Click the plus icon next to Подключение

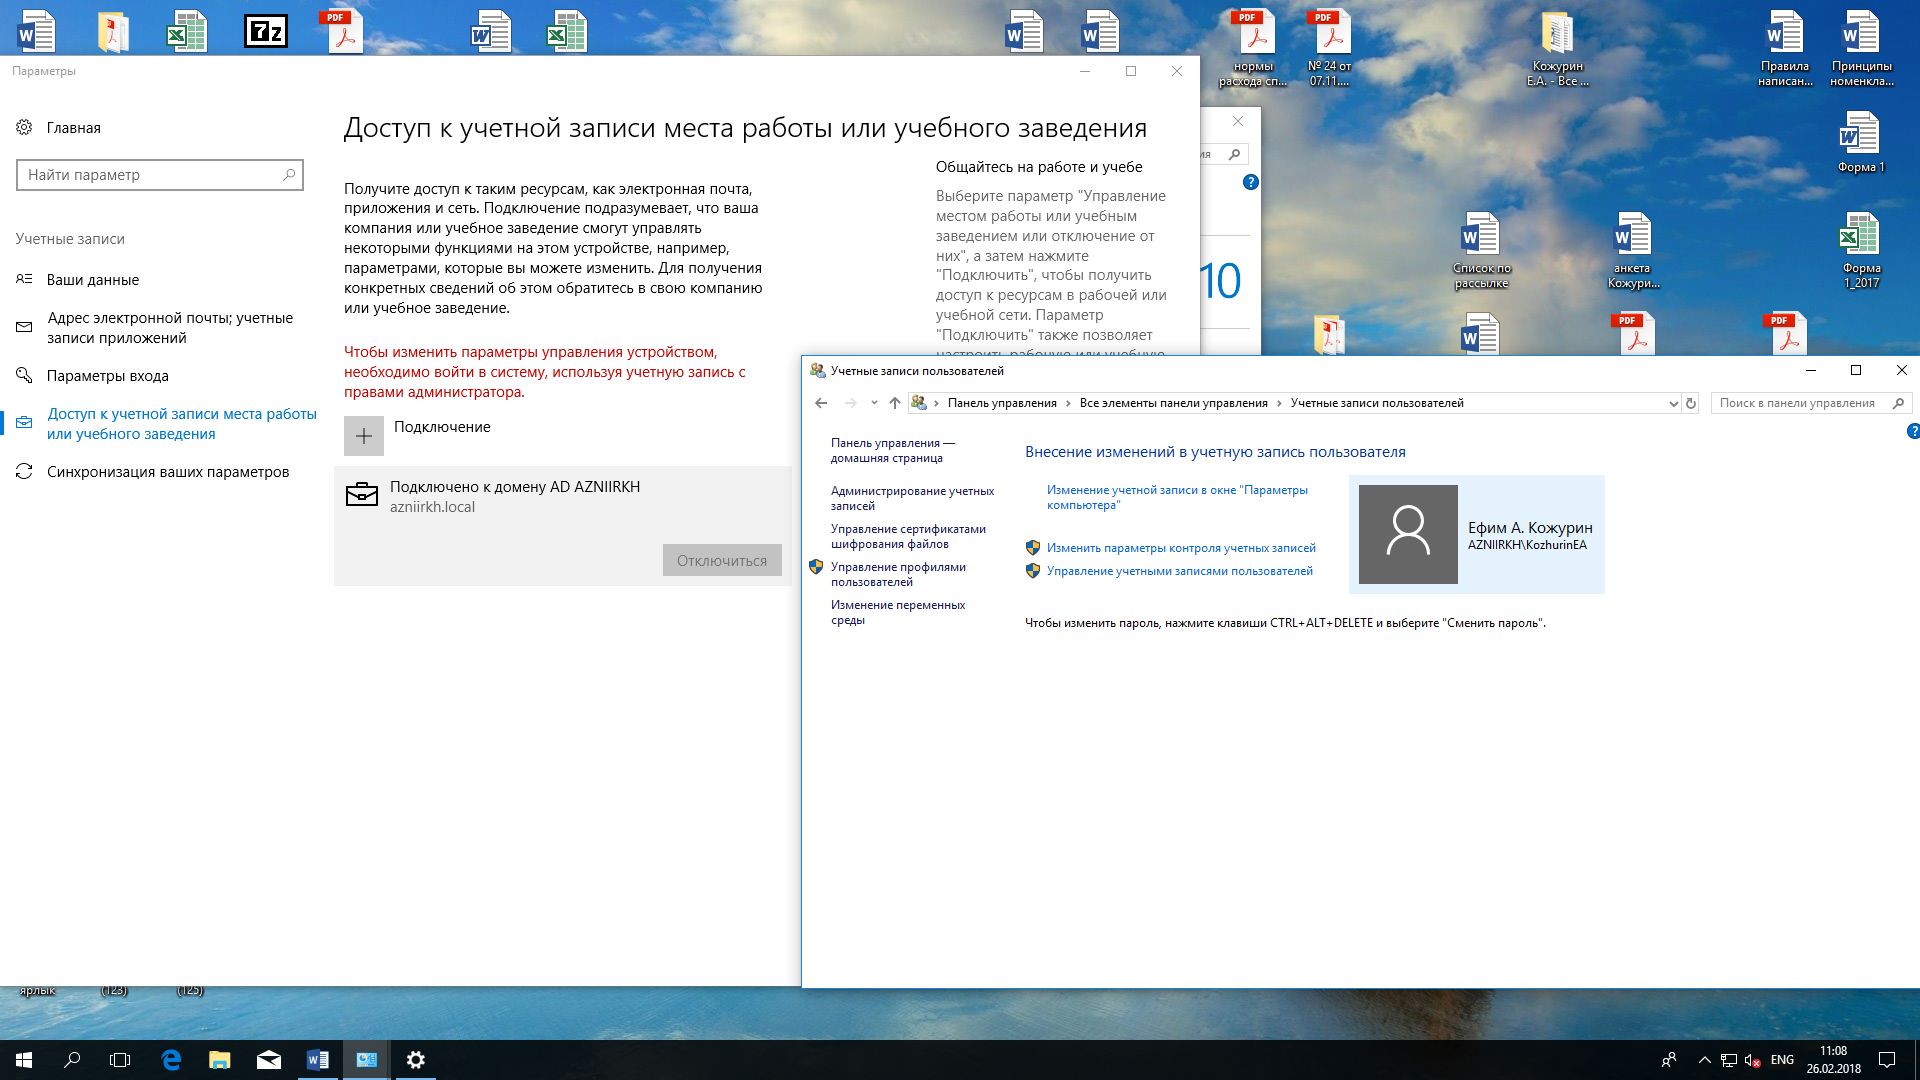point(364,436)
